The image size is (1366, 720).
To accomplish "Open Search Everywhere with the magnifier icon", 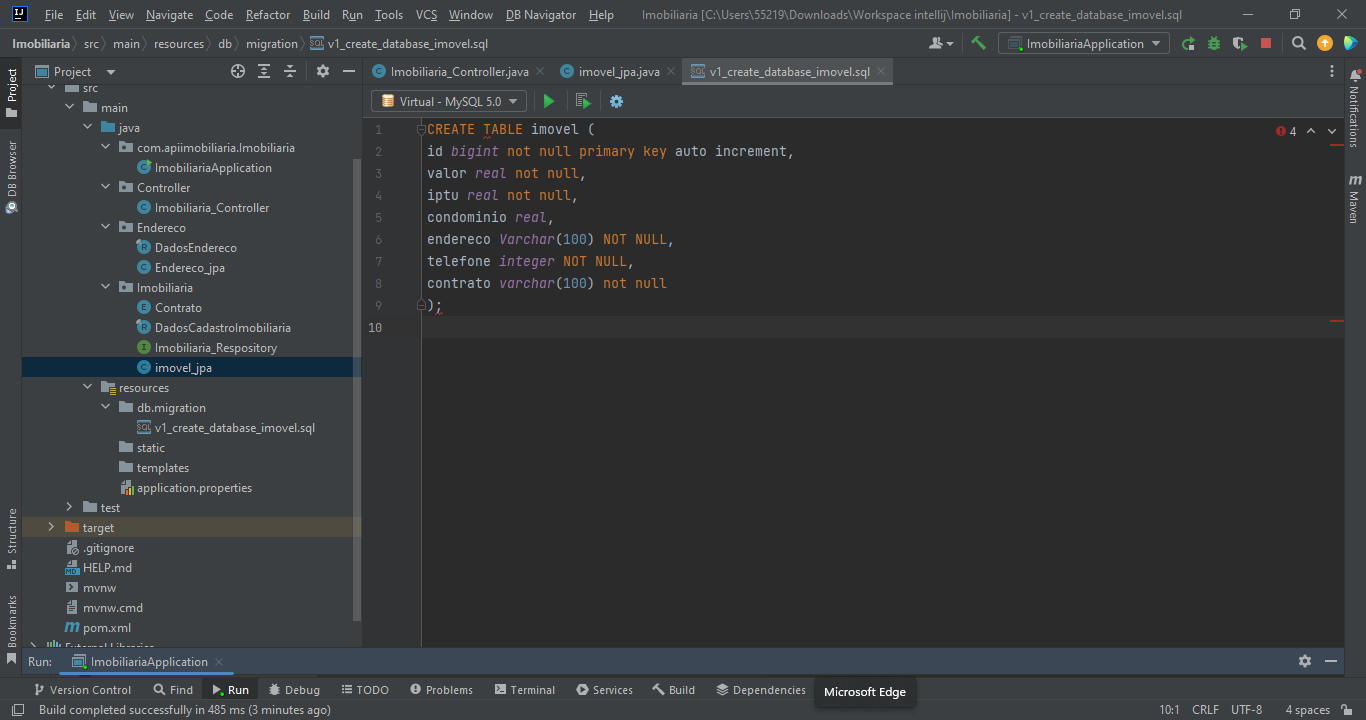I will pyautogui.click(x=1298, y=43).
